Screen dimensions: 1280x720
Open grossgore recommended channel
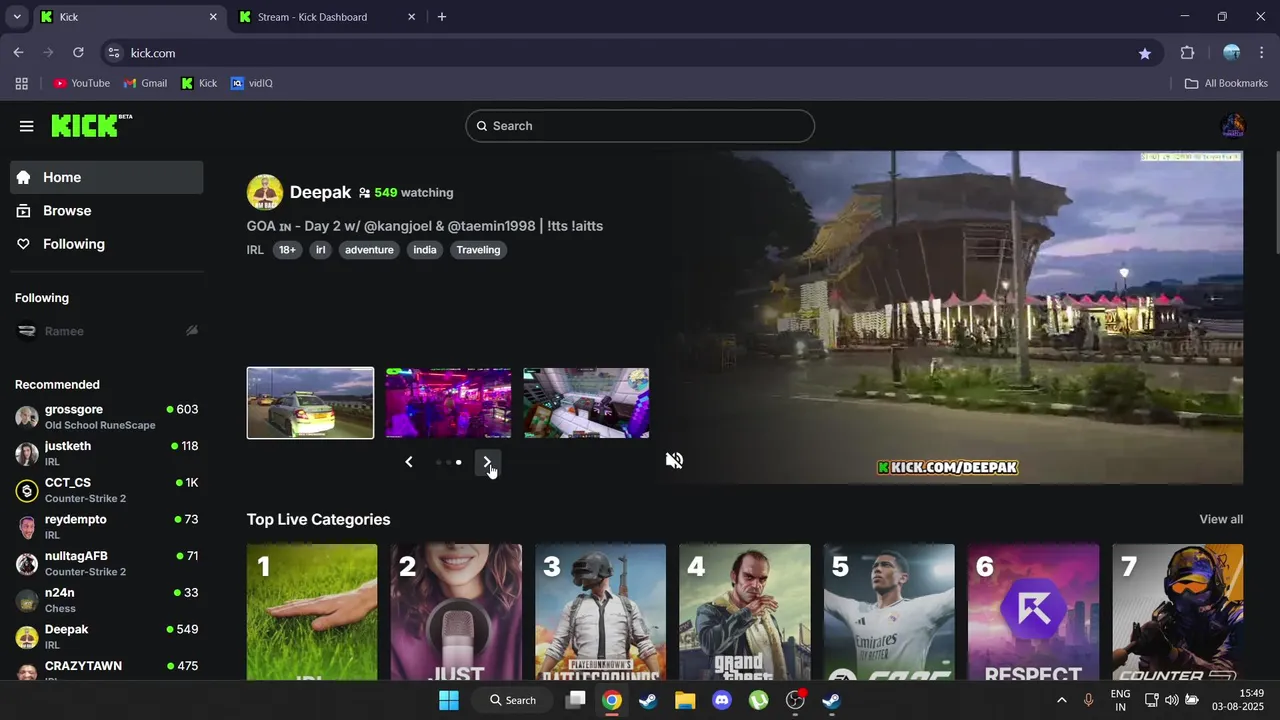pyautogui.click(x=107, y=417)
